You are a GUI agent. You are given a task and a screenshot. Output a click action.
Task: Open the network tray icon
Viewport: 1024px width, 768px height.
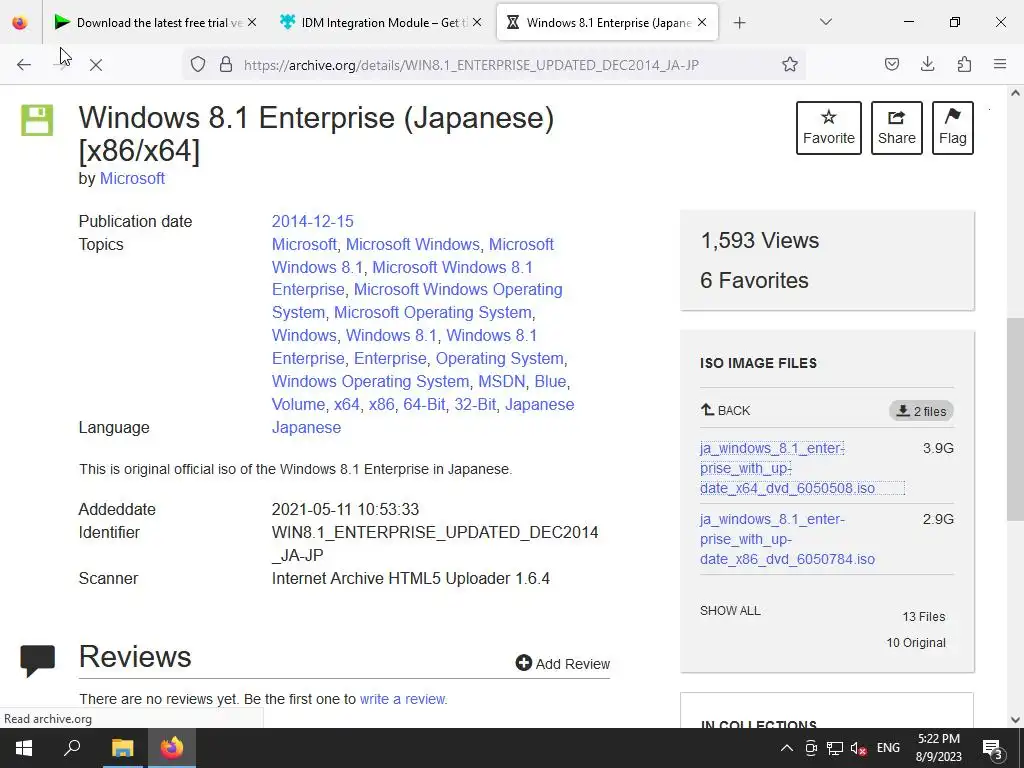835,748
